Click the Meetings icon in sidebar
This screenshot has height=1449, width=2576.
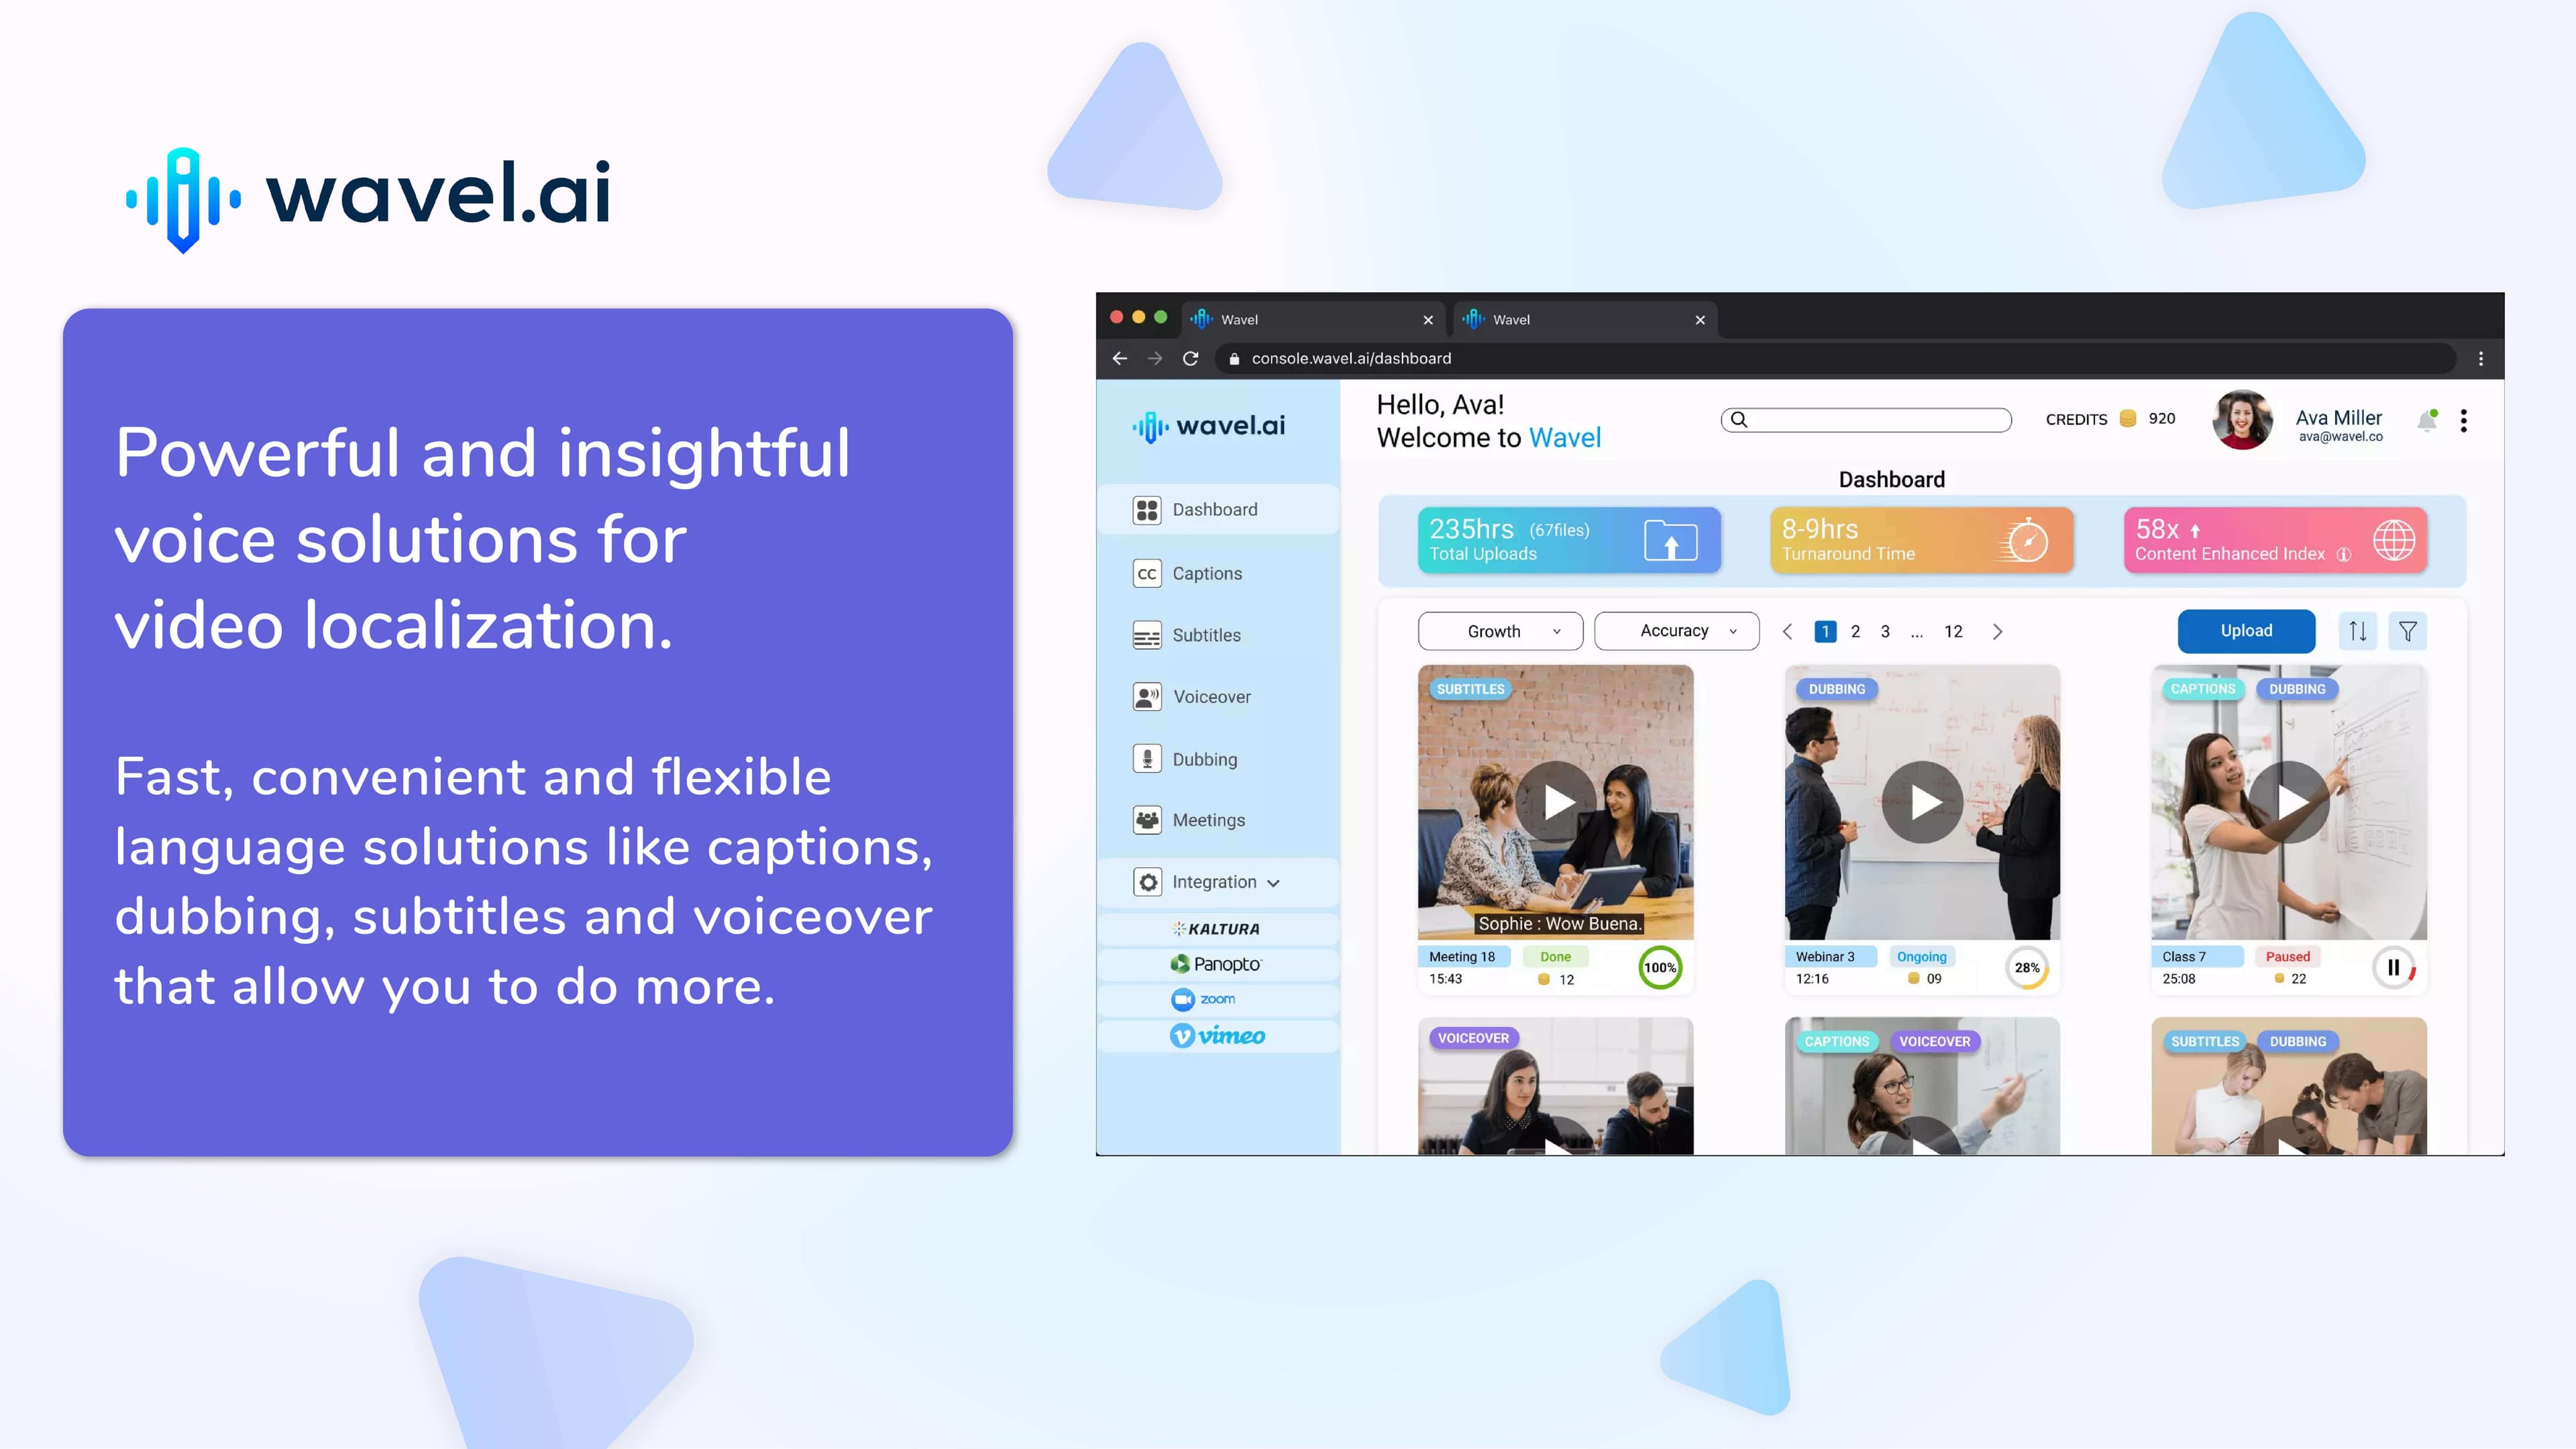point(1146,819)
